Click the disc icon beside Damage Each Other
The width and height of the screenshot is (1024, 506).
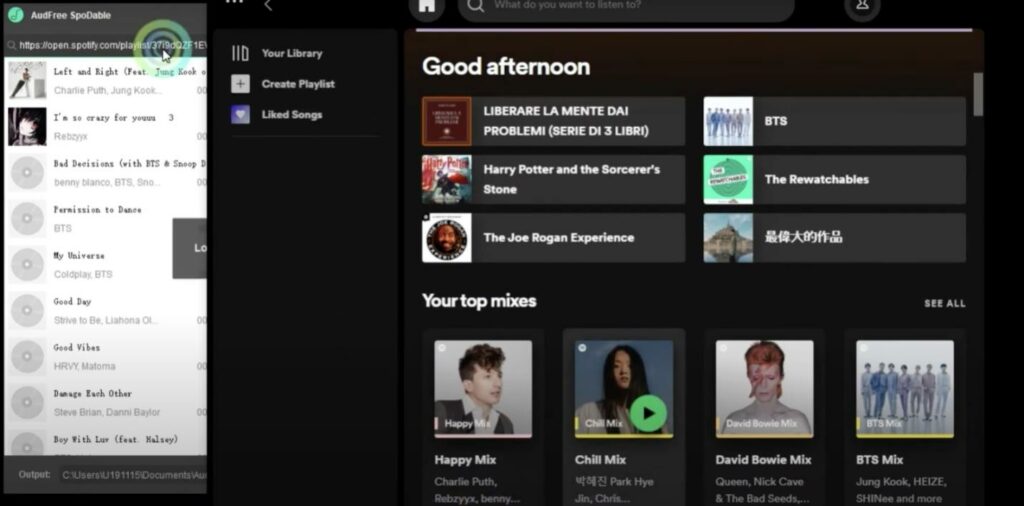tap(27, 403)
